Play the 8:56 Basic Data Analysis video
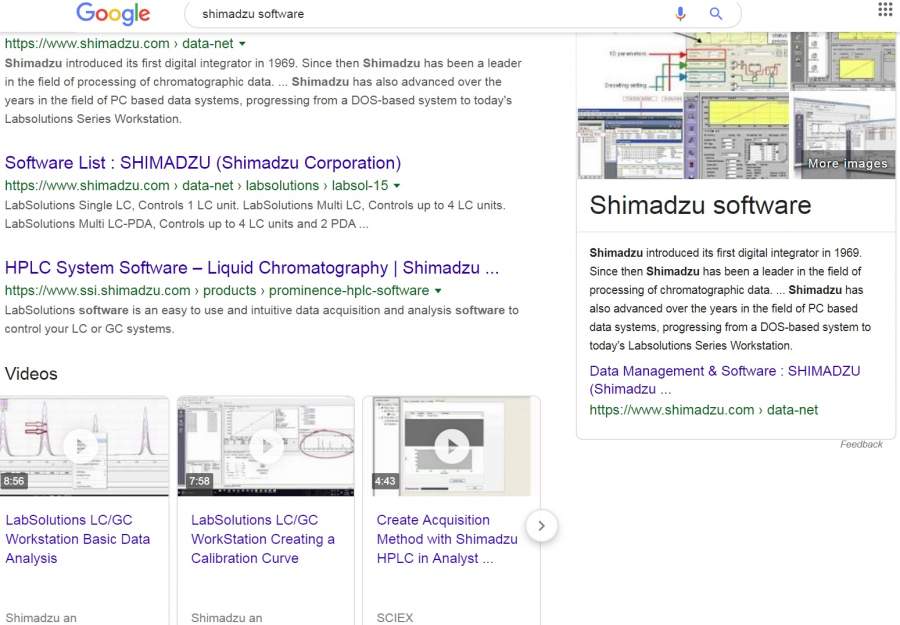Image resolution: width=900 pixels, height=625 pixels. [x=84, y=445]
